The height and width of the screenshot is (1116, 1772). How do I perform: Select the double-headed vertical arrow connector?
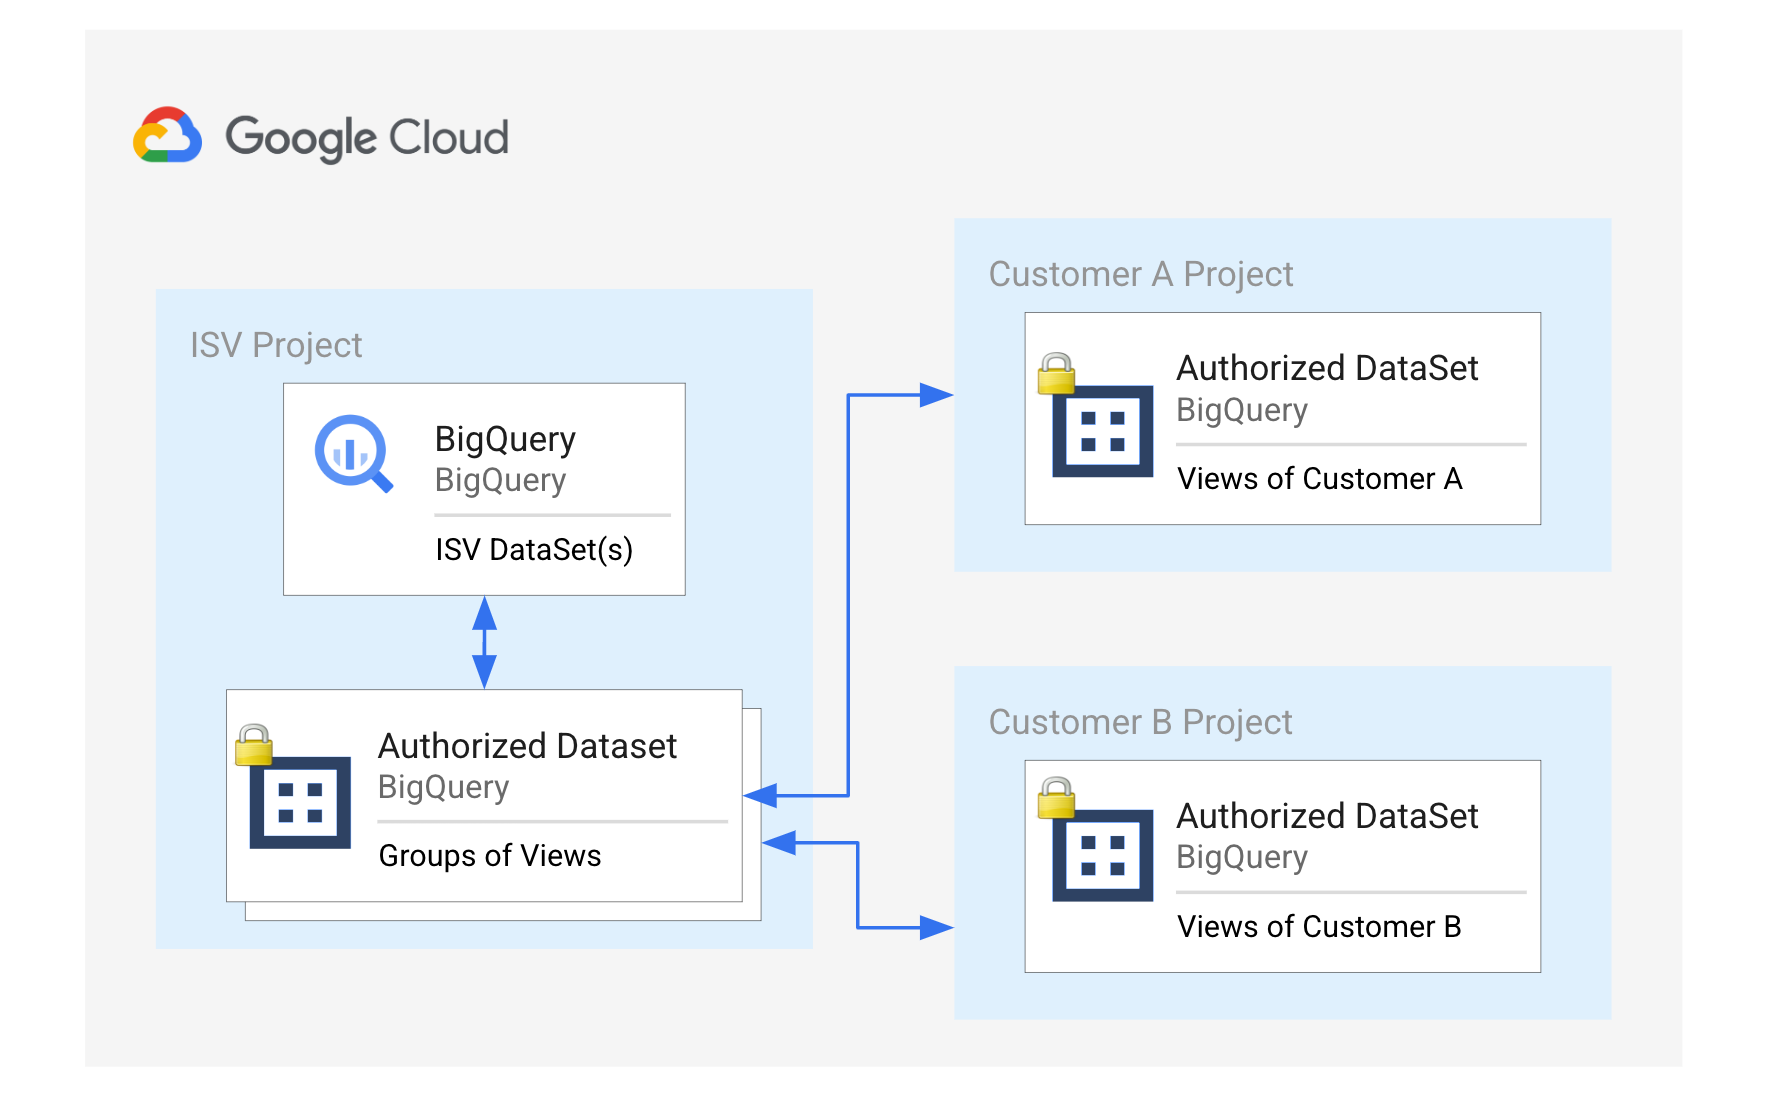(485, 642)
